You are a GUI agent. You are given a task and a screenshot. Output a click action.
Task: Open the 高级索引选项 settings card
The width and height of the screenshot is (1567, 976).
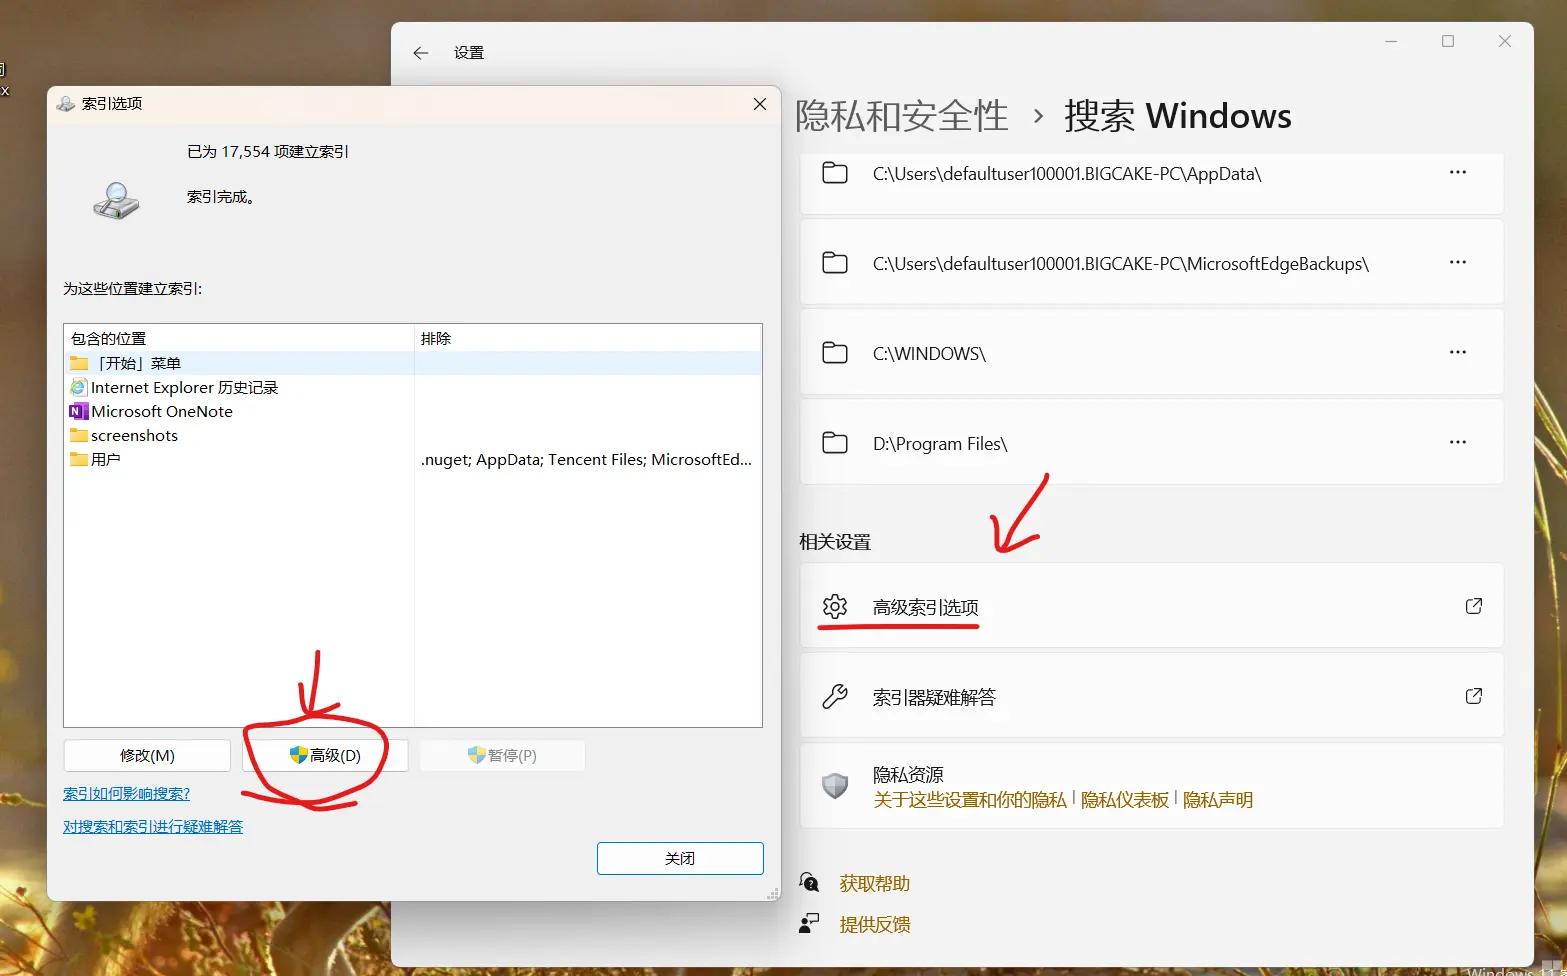pyautogui.click(x=1152, y=606)
